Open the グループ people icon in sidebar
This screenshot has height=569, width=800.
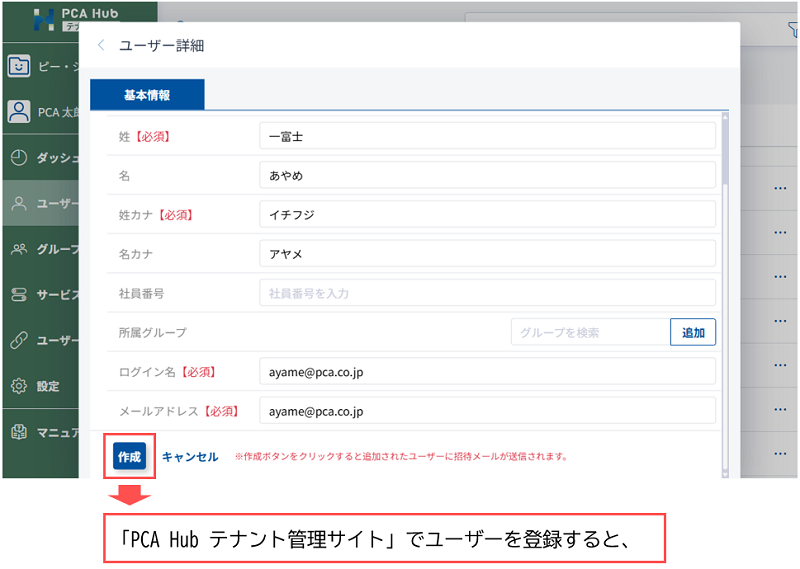tap(19, 249)
